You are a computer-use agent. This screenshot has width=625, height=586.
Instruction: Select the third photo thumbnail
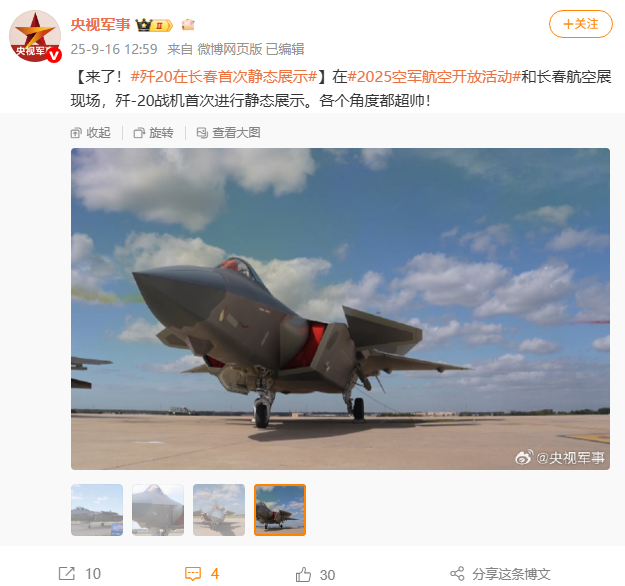(219, 510)
